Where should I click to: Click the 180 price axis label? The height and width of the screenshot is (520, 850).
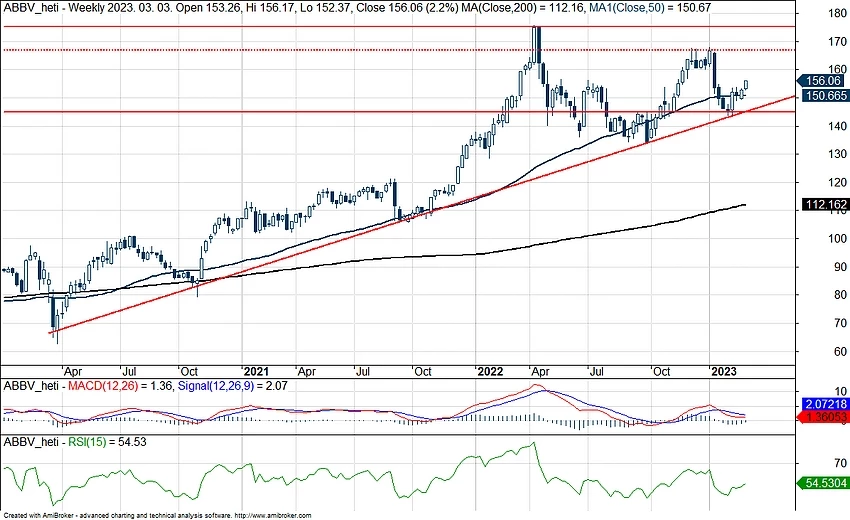[838, 14]
